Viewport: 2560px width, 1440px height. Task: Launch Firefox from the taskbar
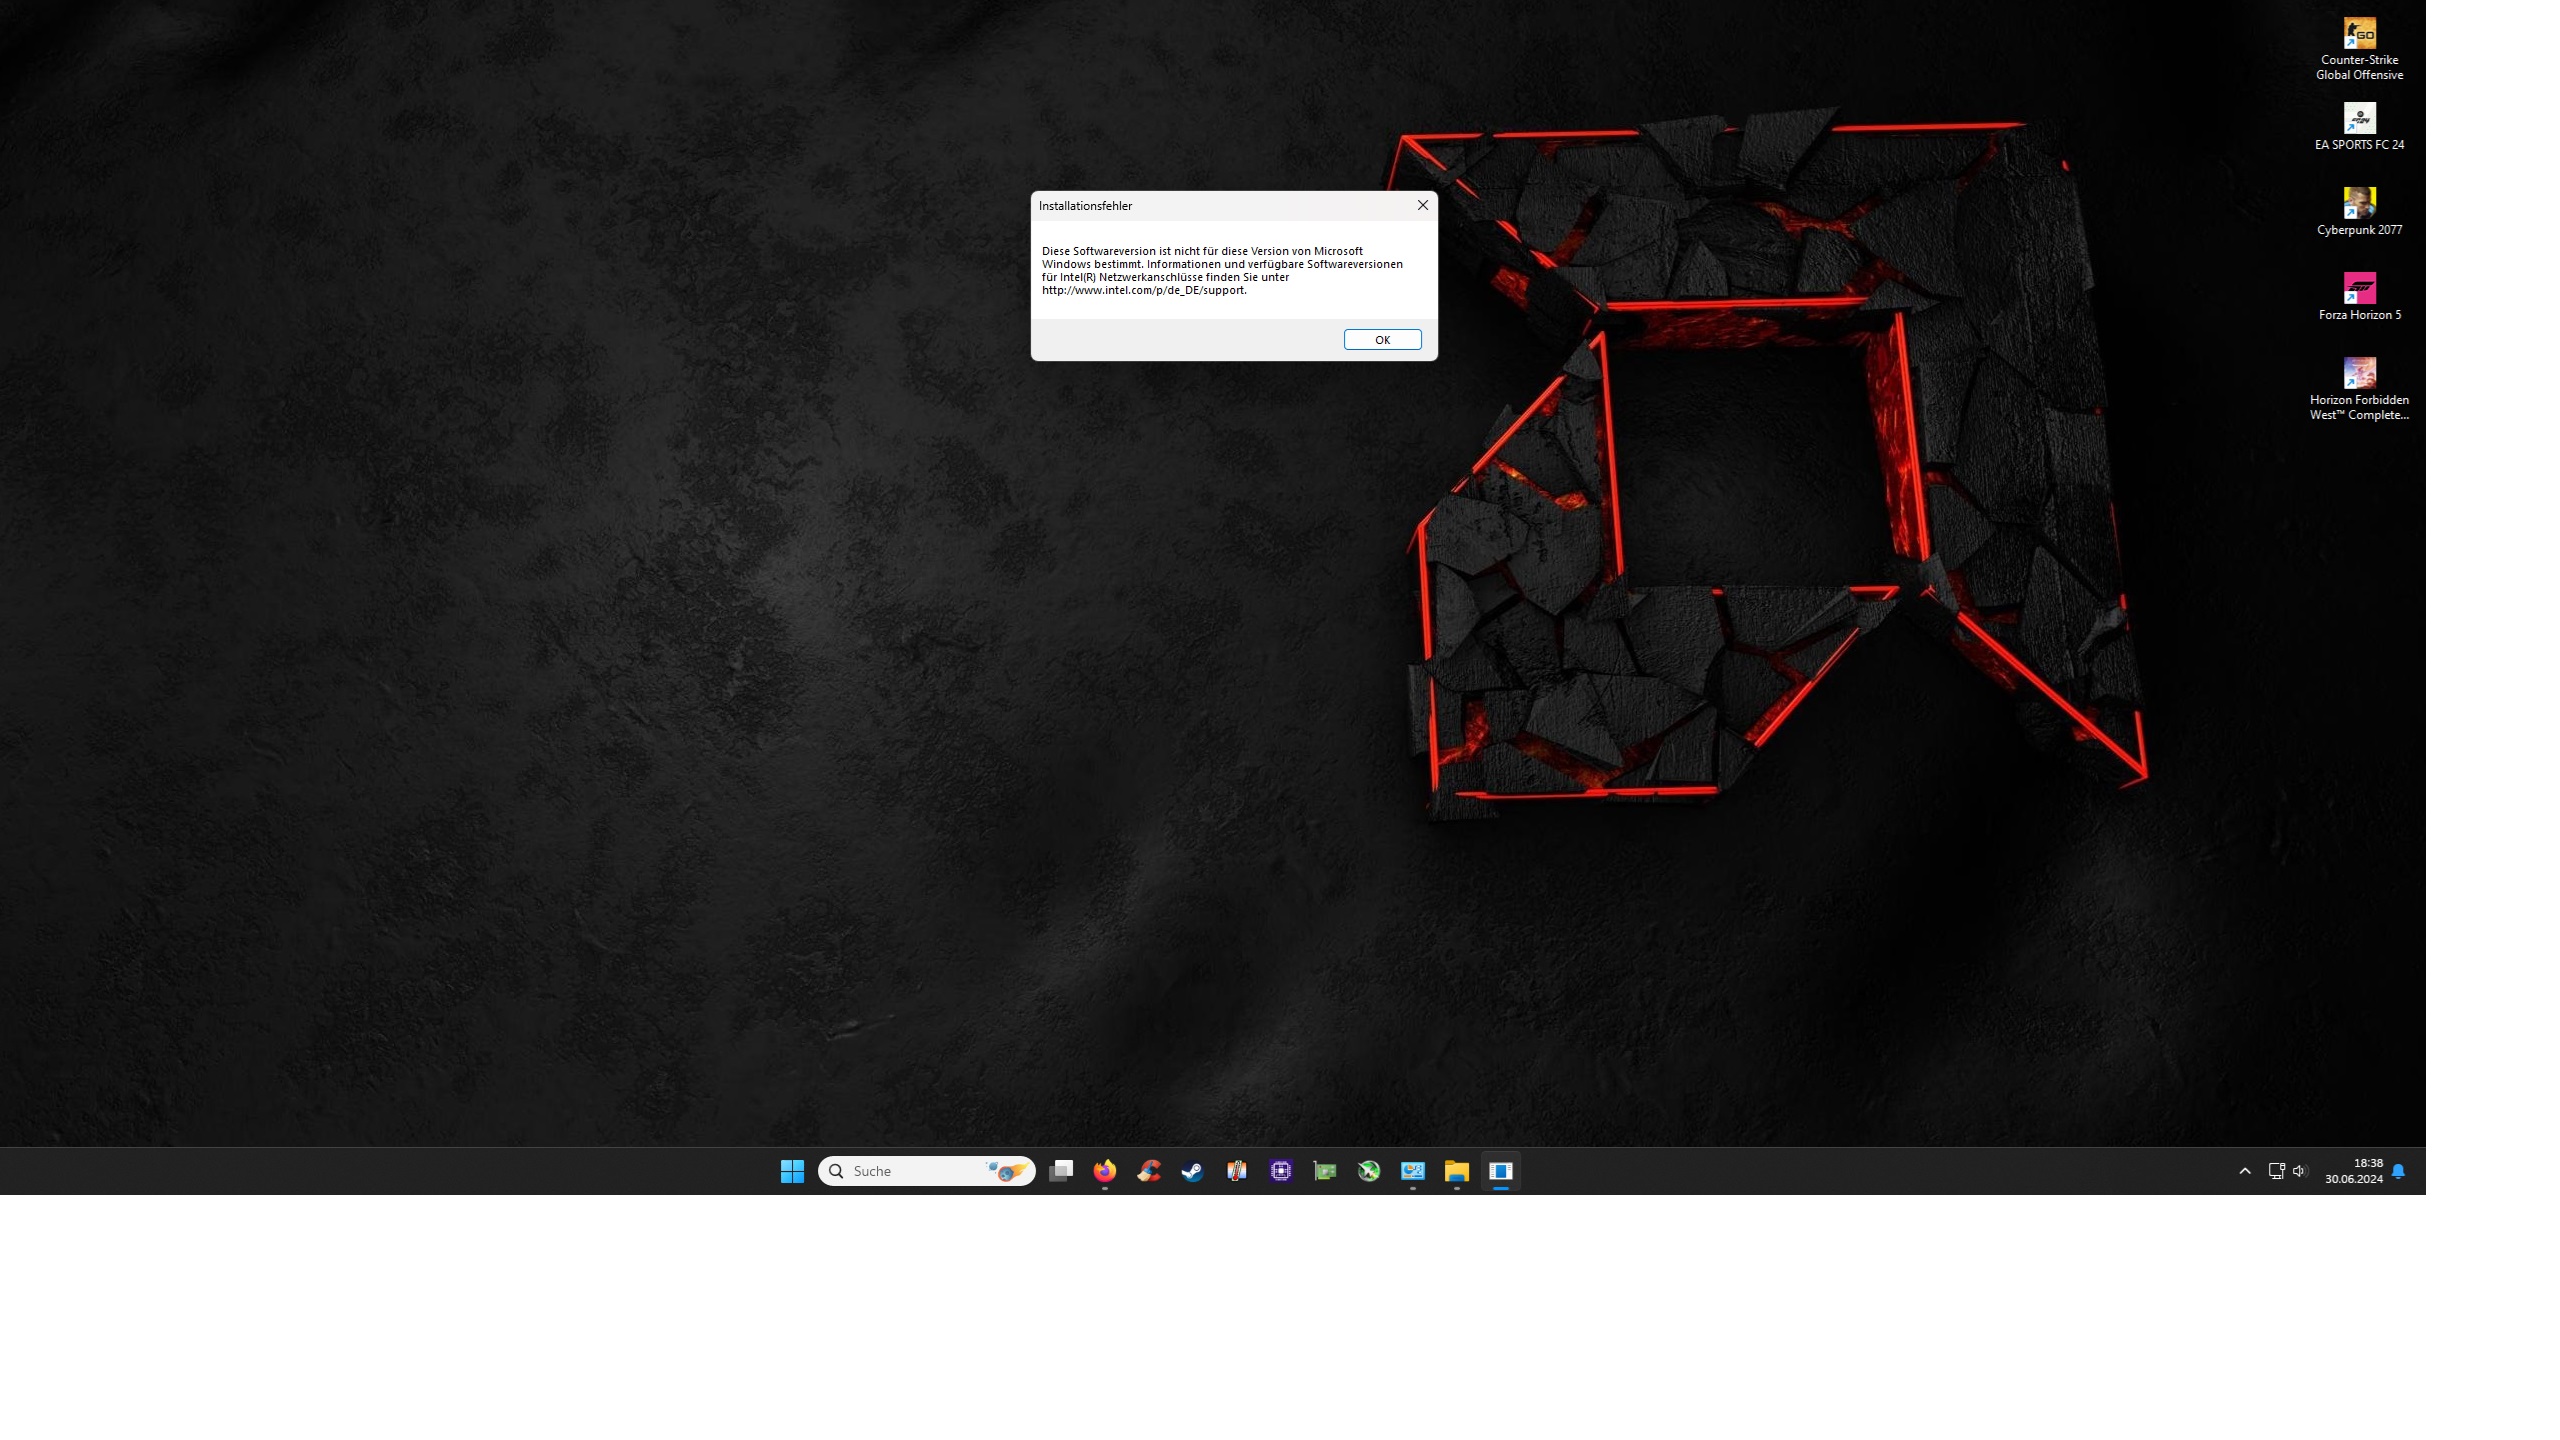click(x=1105, y=1171)
